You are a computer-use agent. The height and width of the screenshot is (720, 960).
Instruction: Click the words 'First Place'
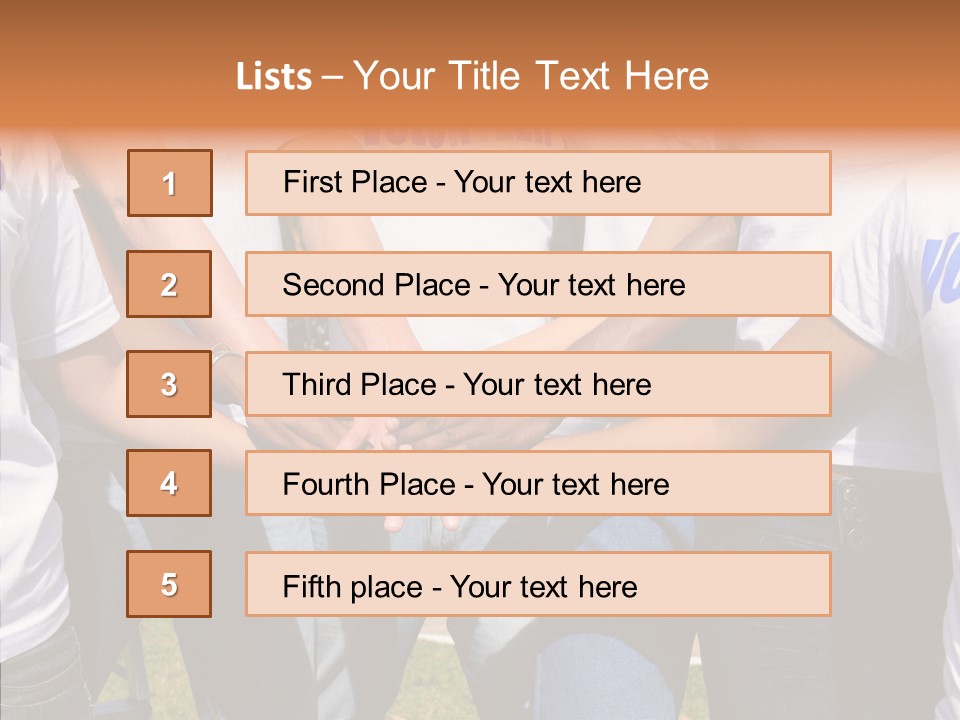tap(355, 182)
